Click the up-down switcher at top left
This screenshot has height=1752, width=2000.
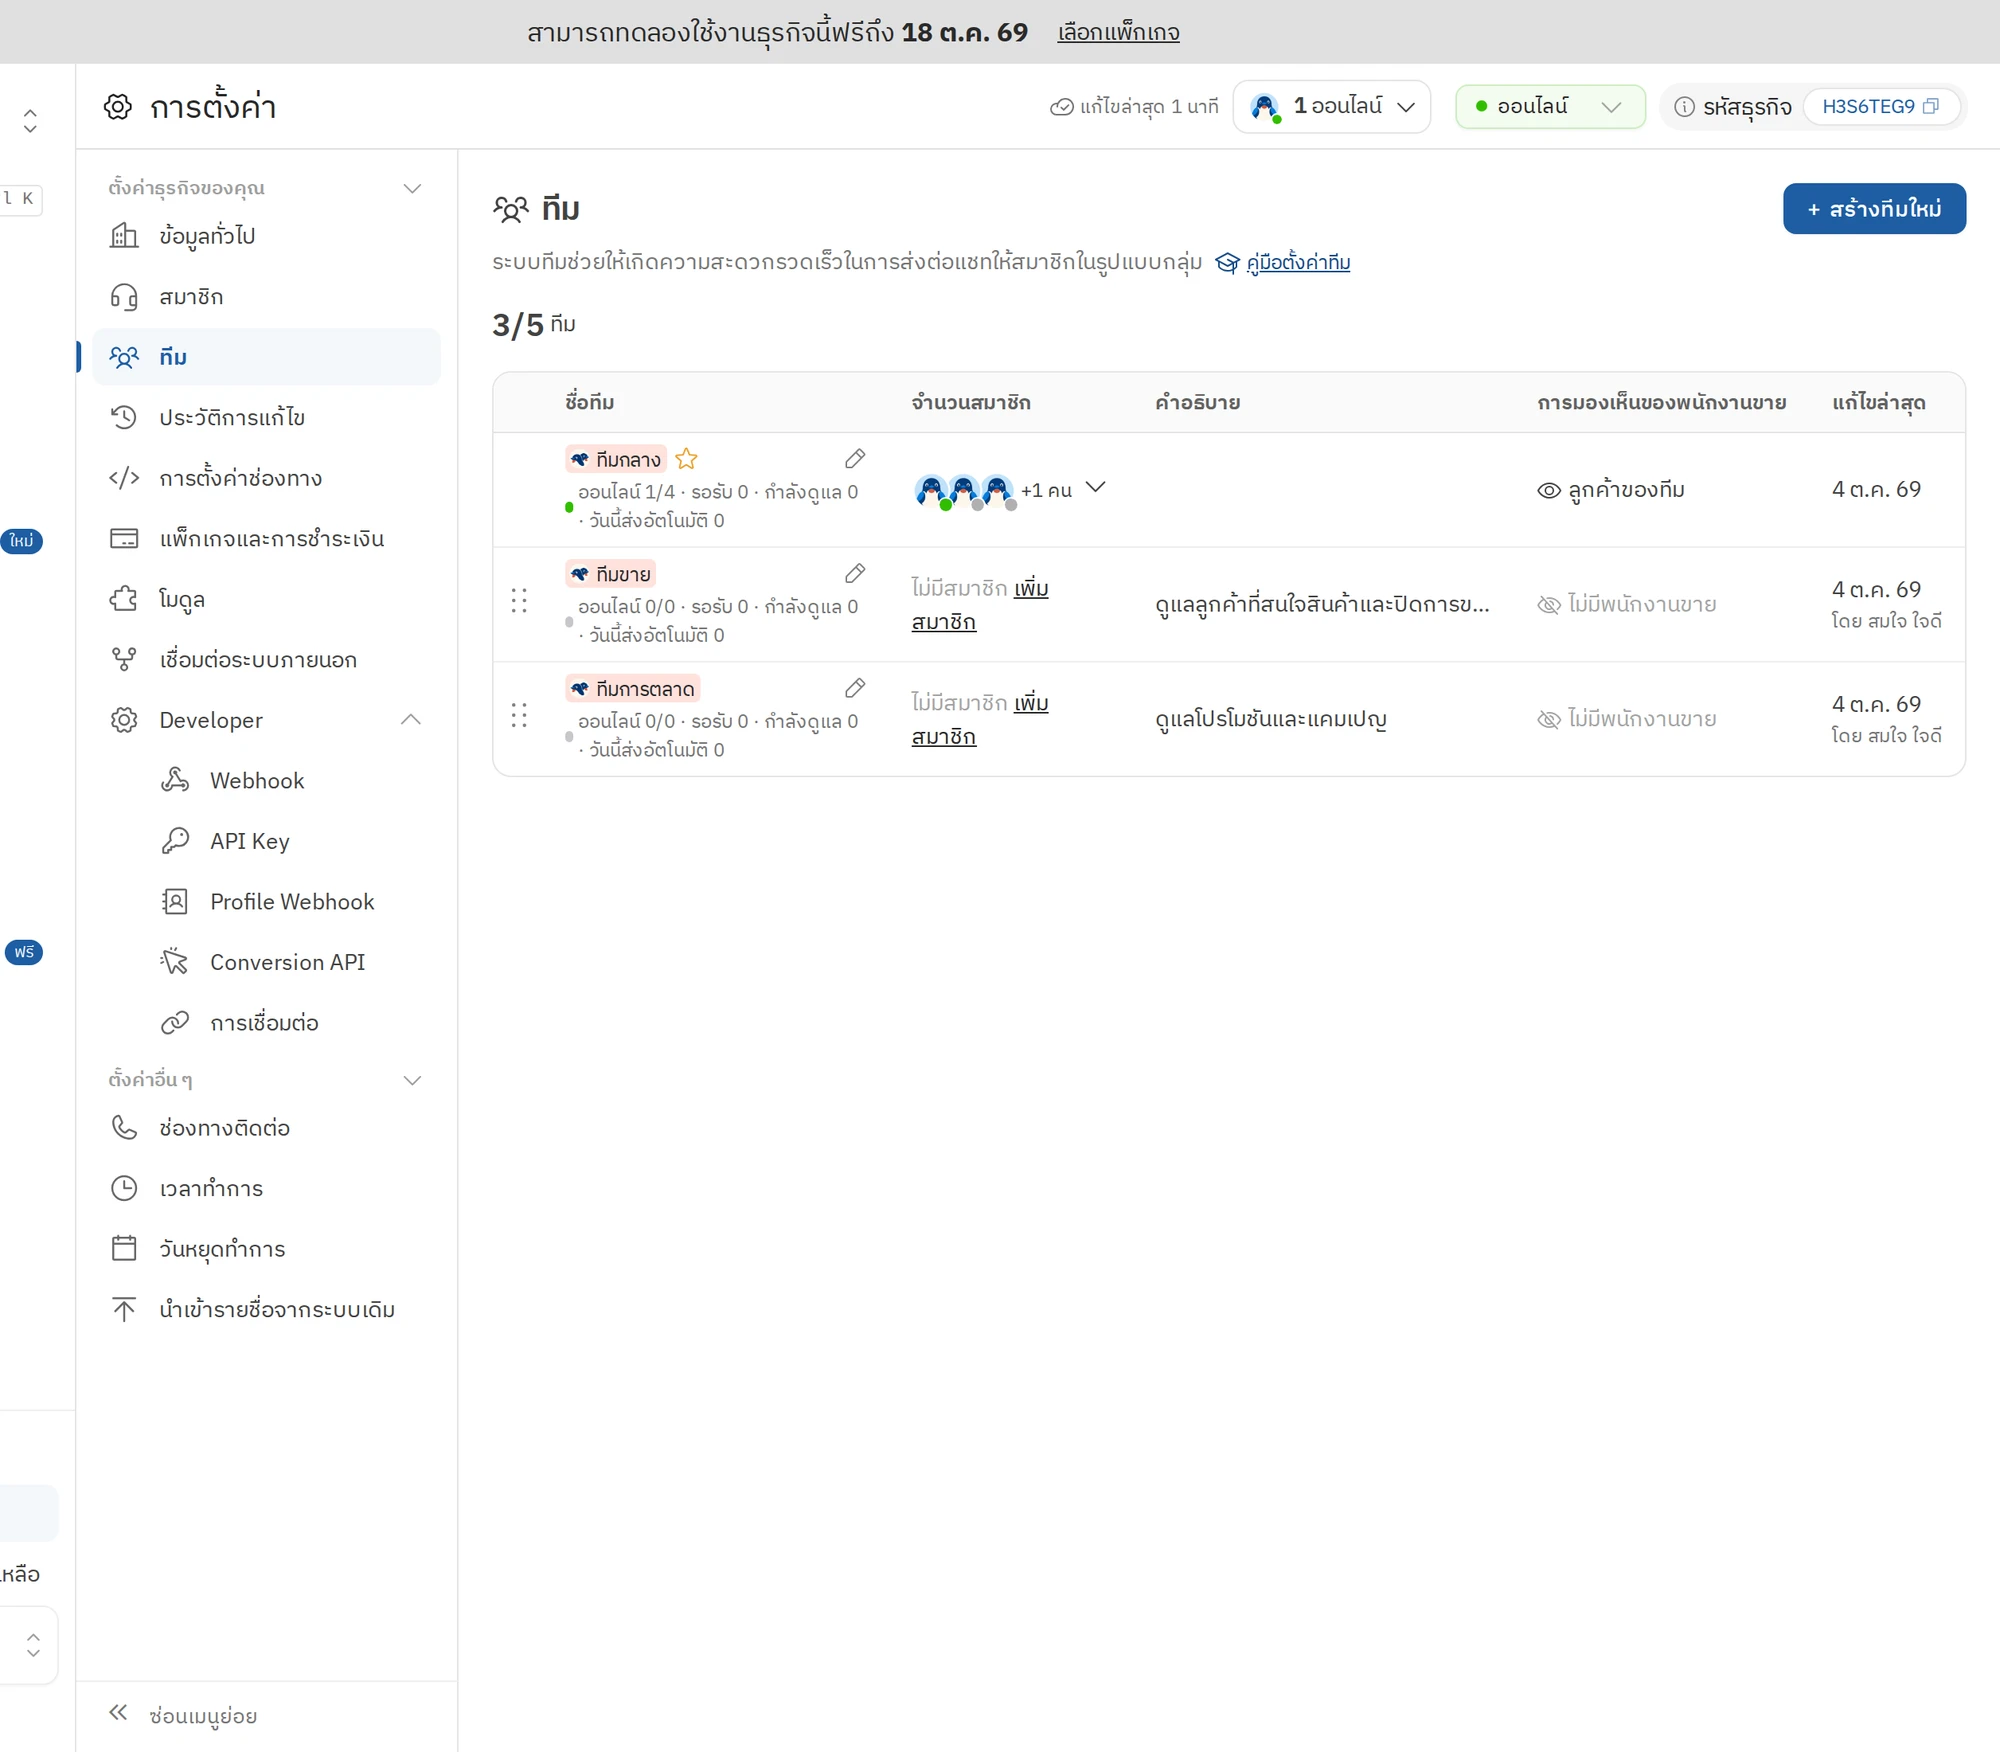tap(30, 120)
